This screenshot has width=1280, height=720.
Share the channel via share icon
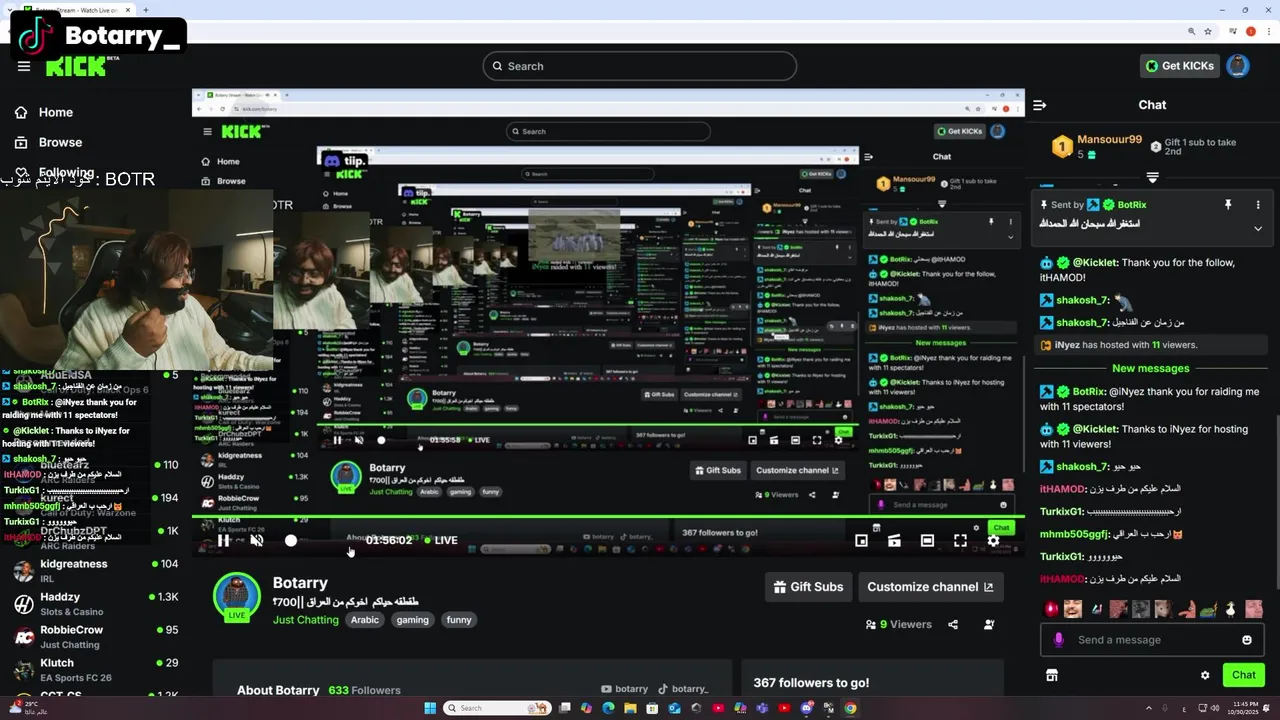point(953,624)
